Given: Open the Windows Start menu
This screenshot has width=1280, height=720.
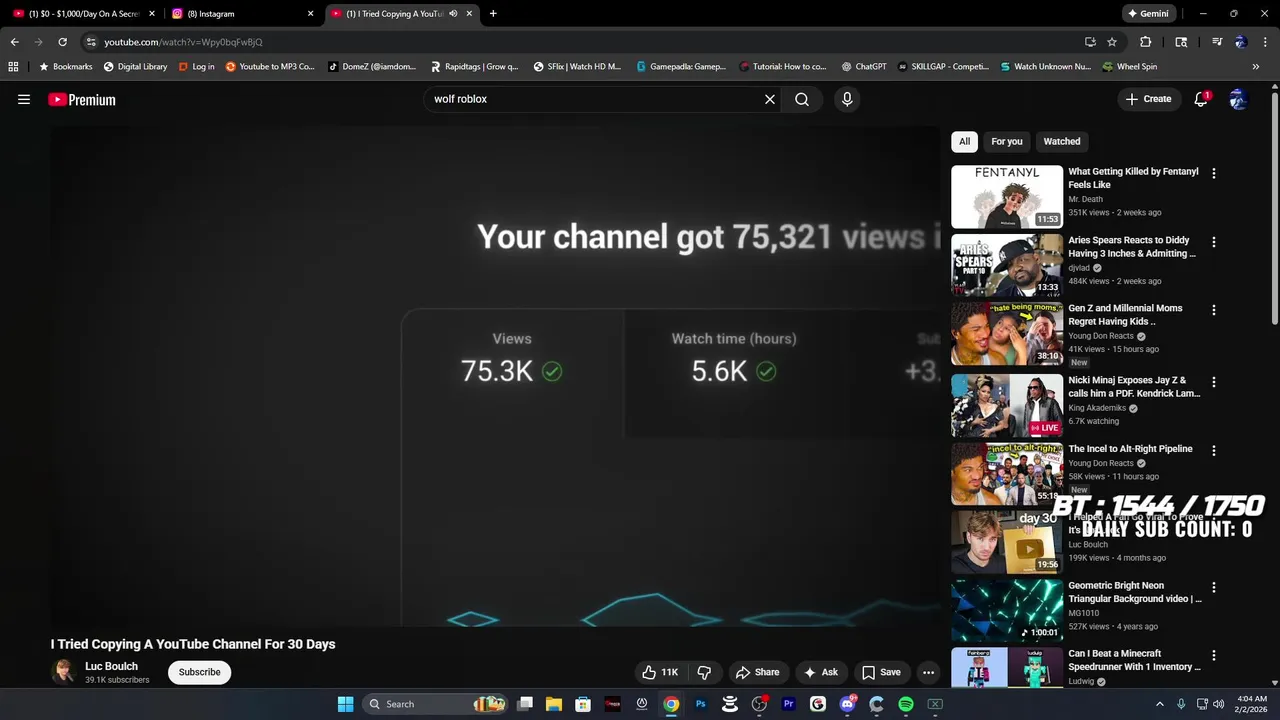Looking at the screenshot, I should [345, 704].
